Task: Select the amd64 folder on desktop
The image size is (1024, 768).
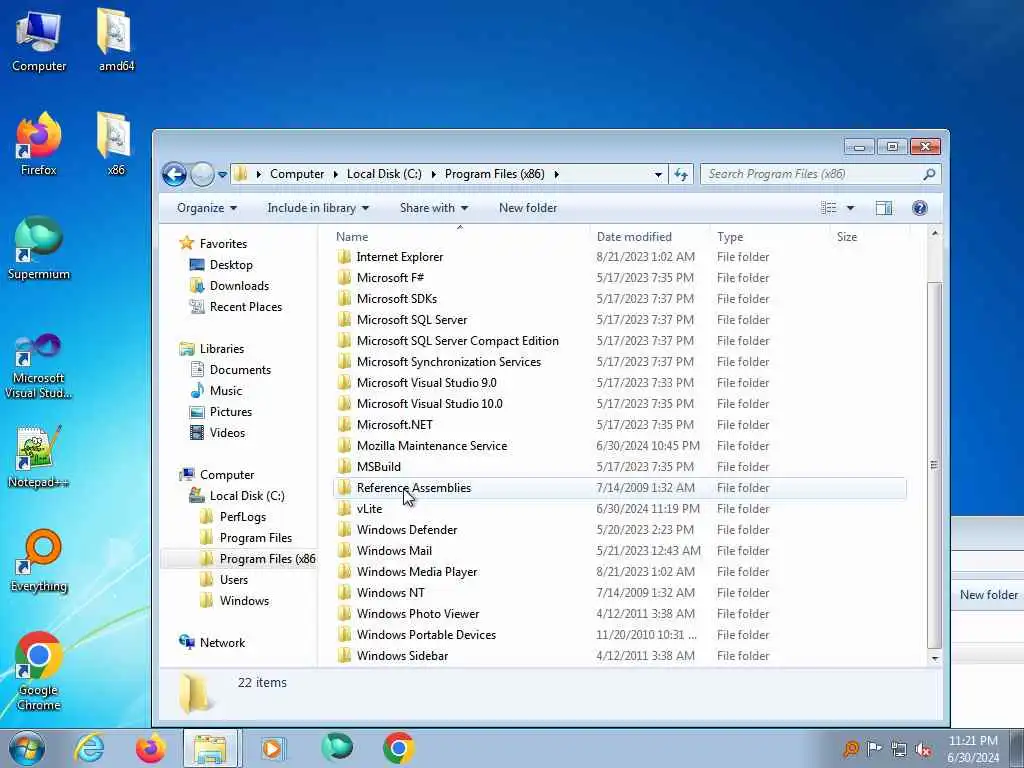Action: 116,40
